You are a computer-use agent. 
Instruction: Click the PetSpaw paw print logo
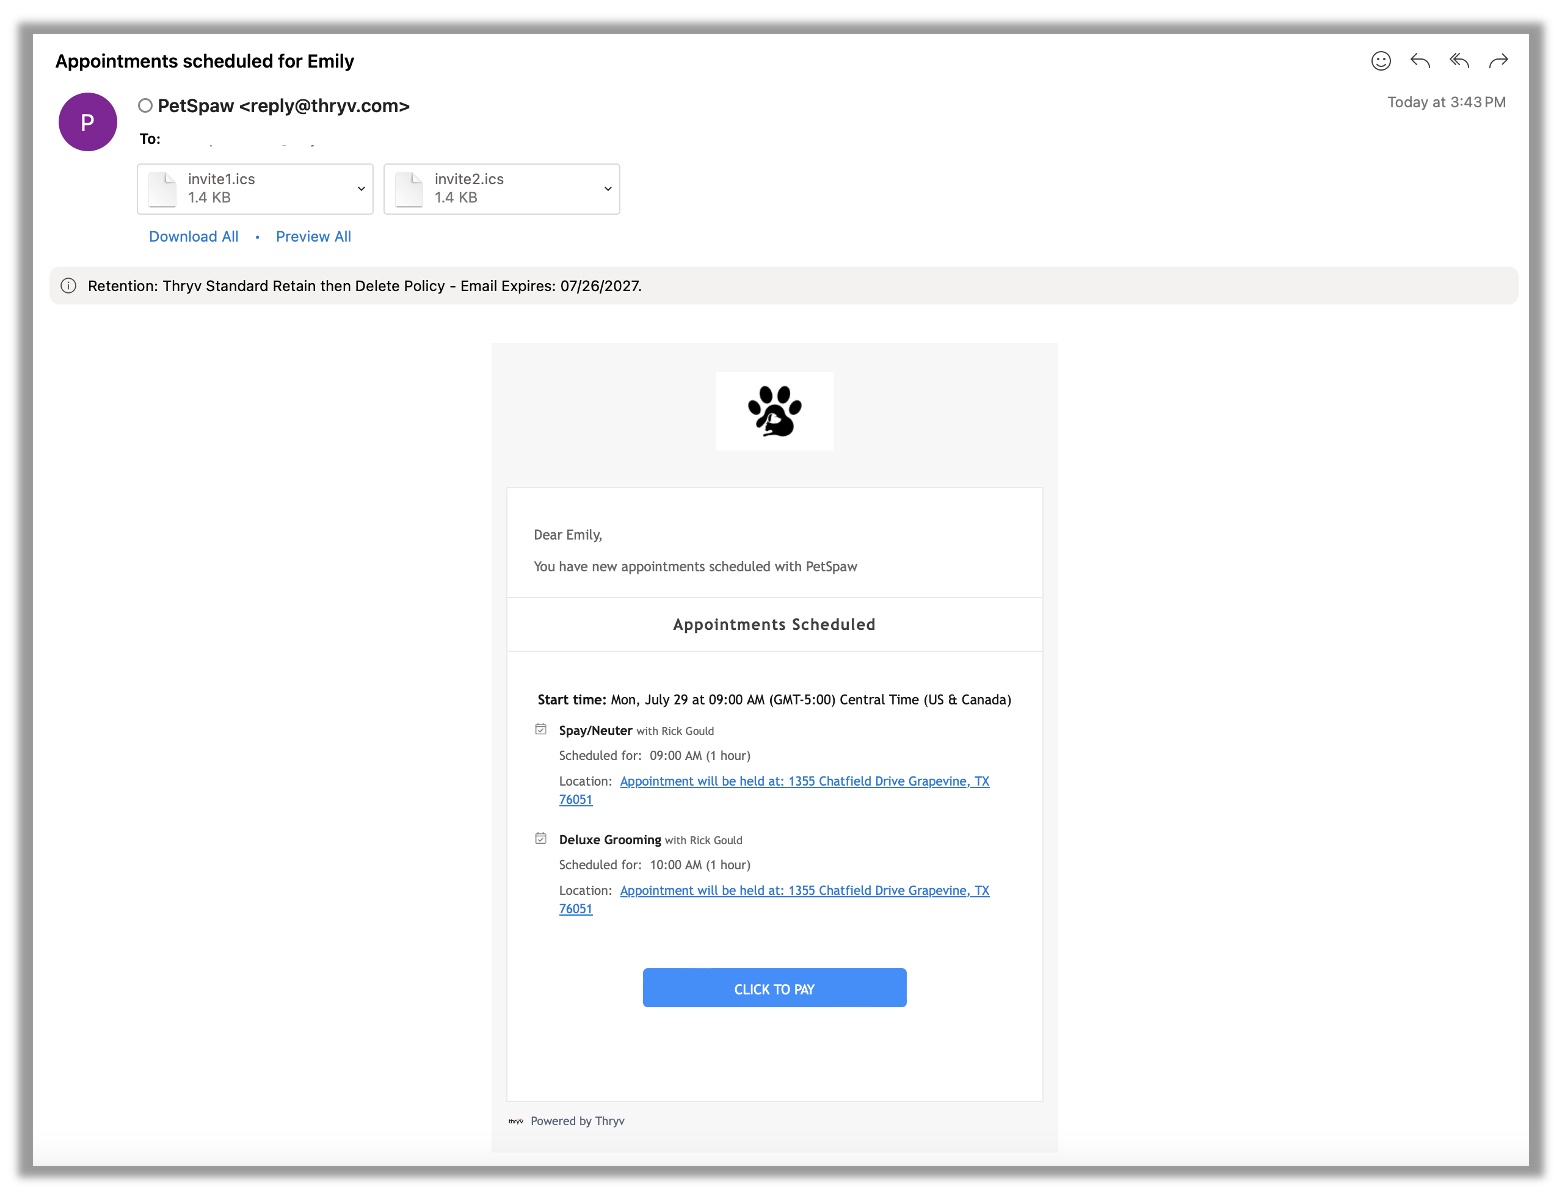point(774,411)
